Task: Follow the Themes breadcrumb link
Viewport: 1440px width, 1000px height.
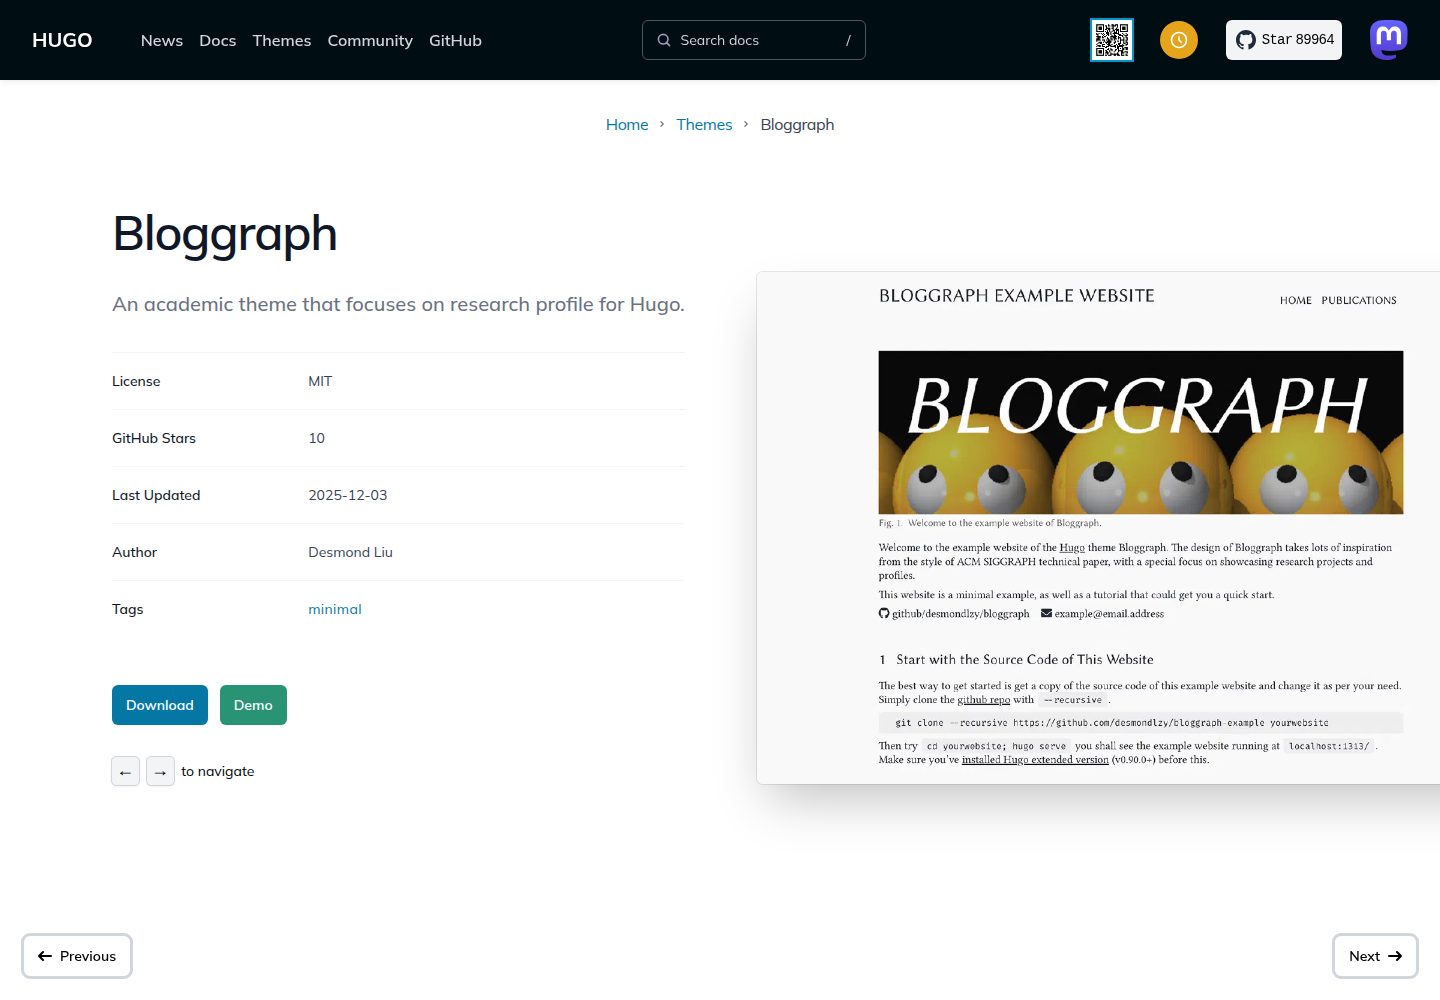Action: [704, 124]
